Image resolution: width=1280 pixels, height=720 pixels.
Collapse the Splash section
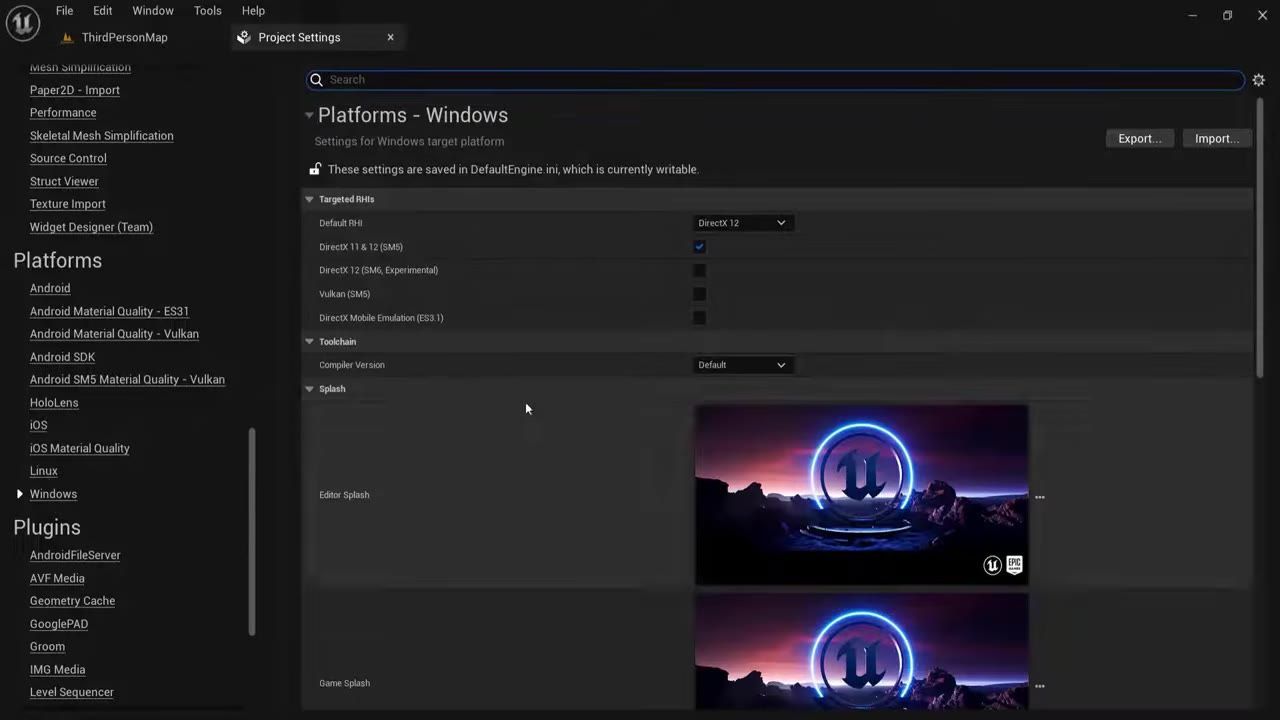click(309, 389)
